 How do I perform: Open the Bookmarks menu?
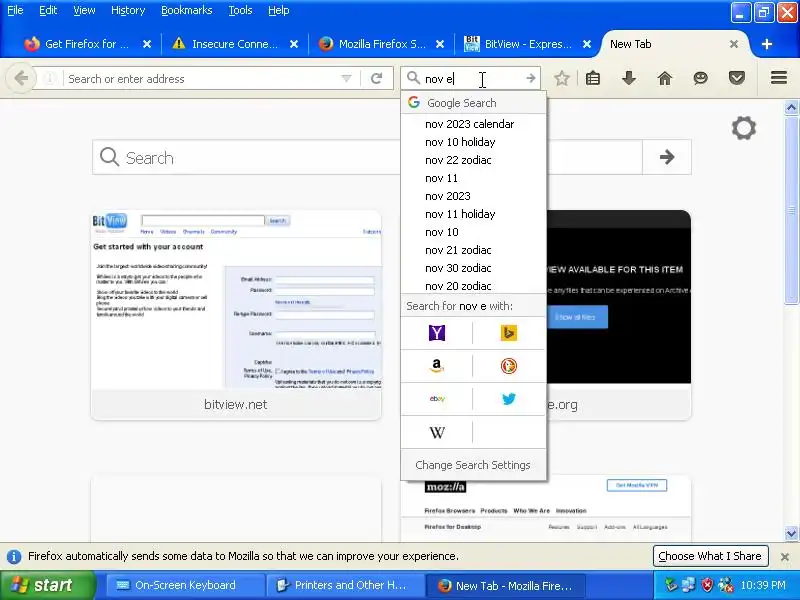[x=187, y=10]
